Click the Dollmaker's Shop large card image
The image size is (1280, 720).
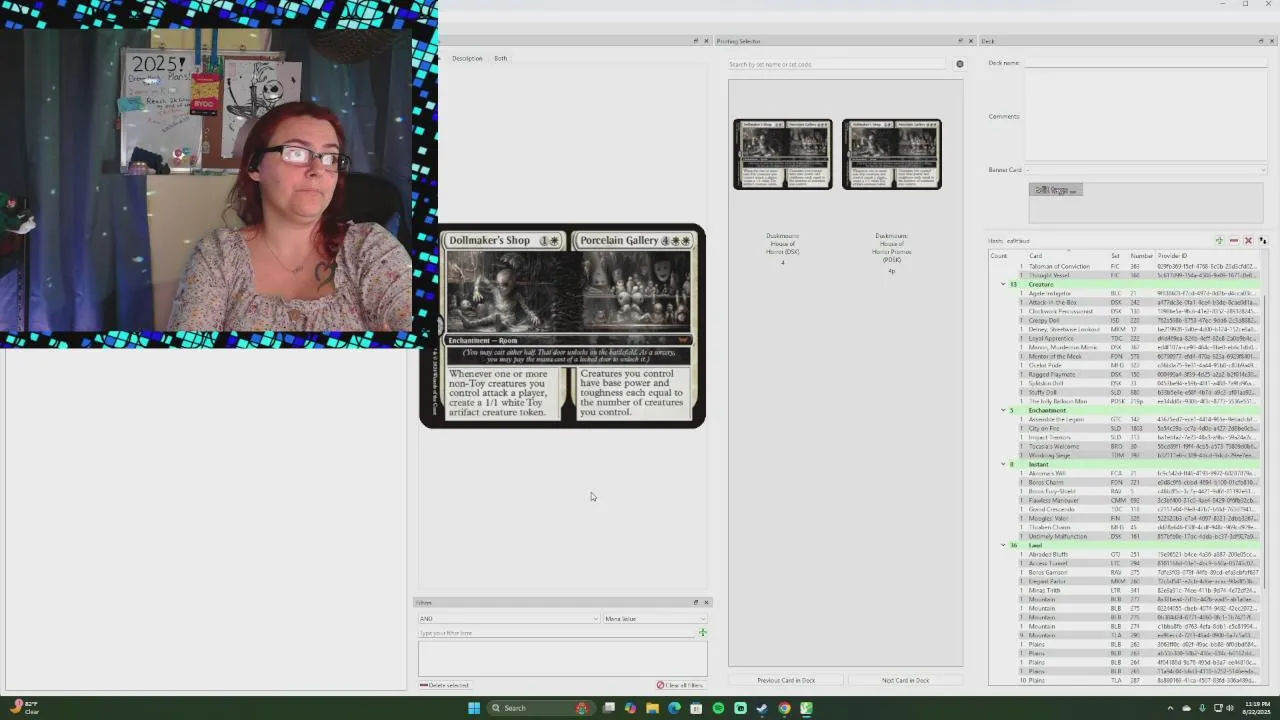tap(563, 326)
